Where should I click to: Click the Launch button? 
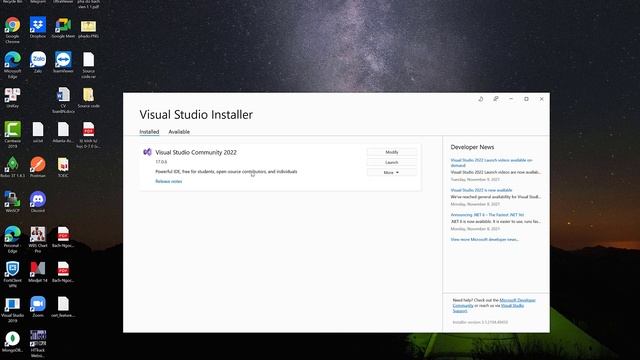point(392,162)
